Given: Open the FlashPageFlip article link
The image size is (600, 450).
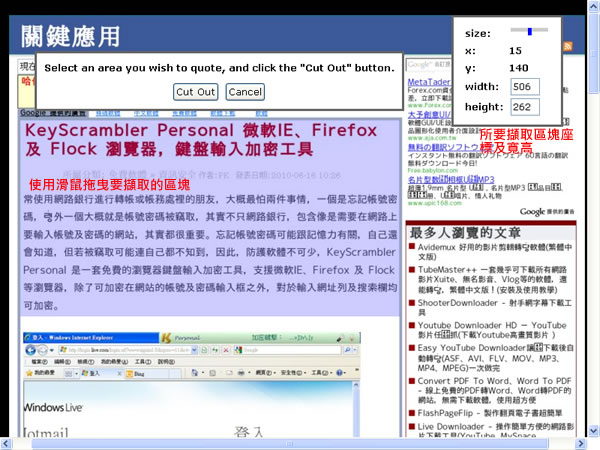Looking at the screenshot, I should [x=490, y=413].
